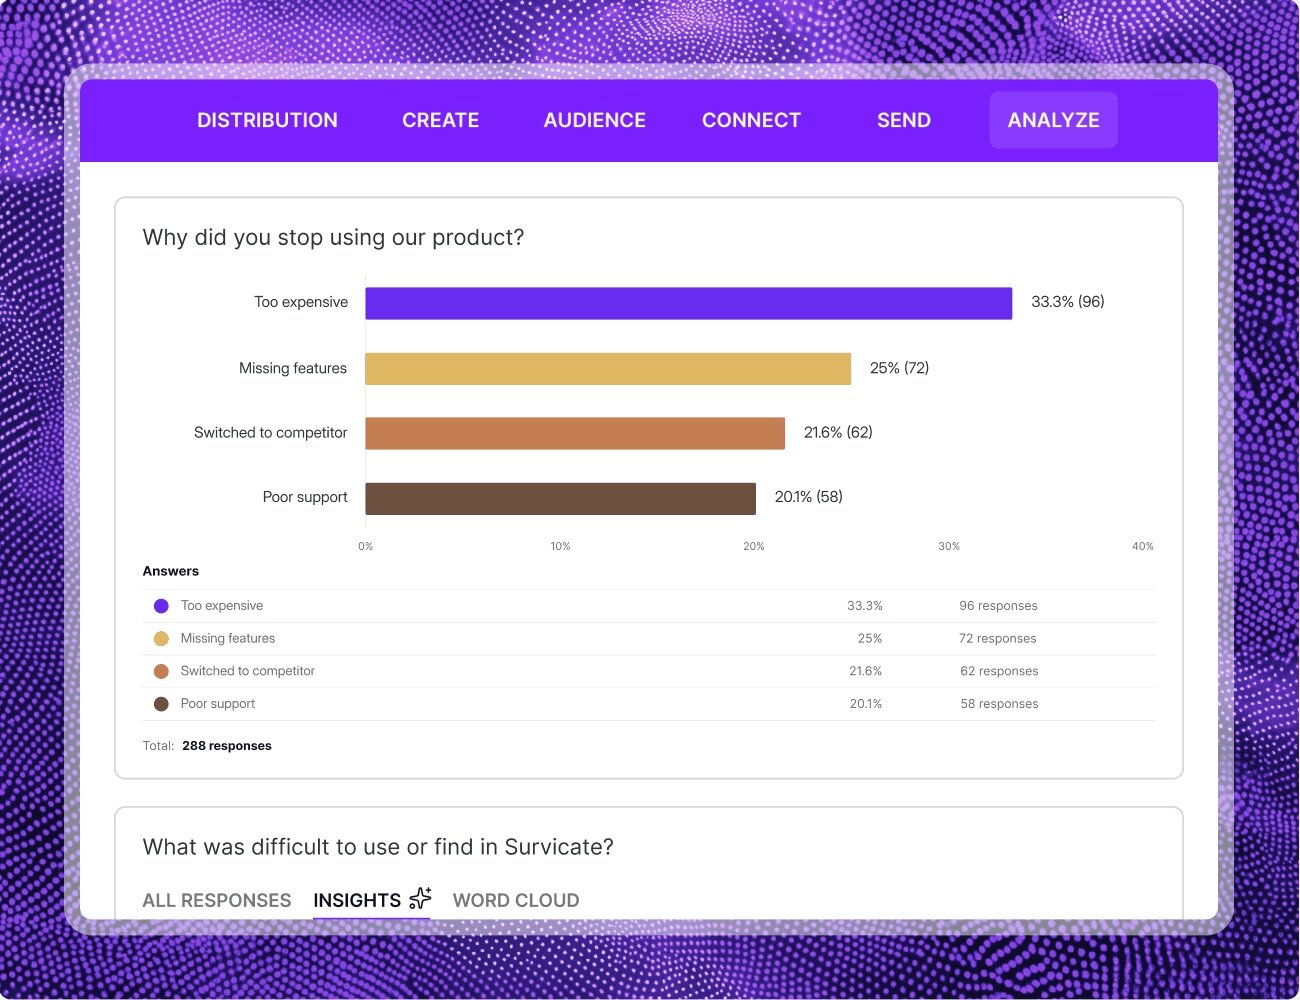The height and width of the screenshot is (1000, 1300).
Task: Click the "Too expensive" chart axis label
Action: coord(301,302)
